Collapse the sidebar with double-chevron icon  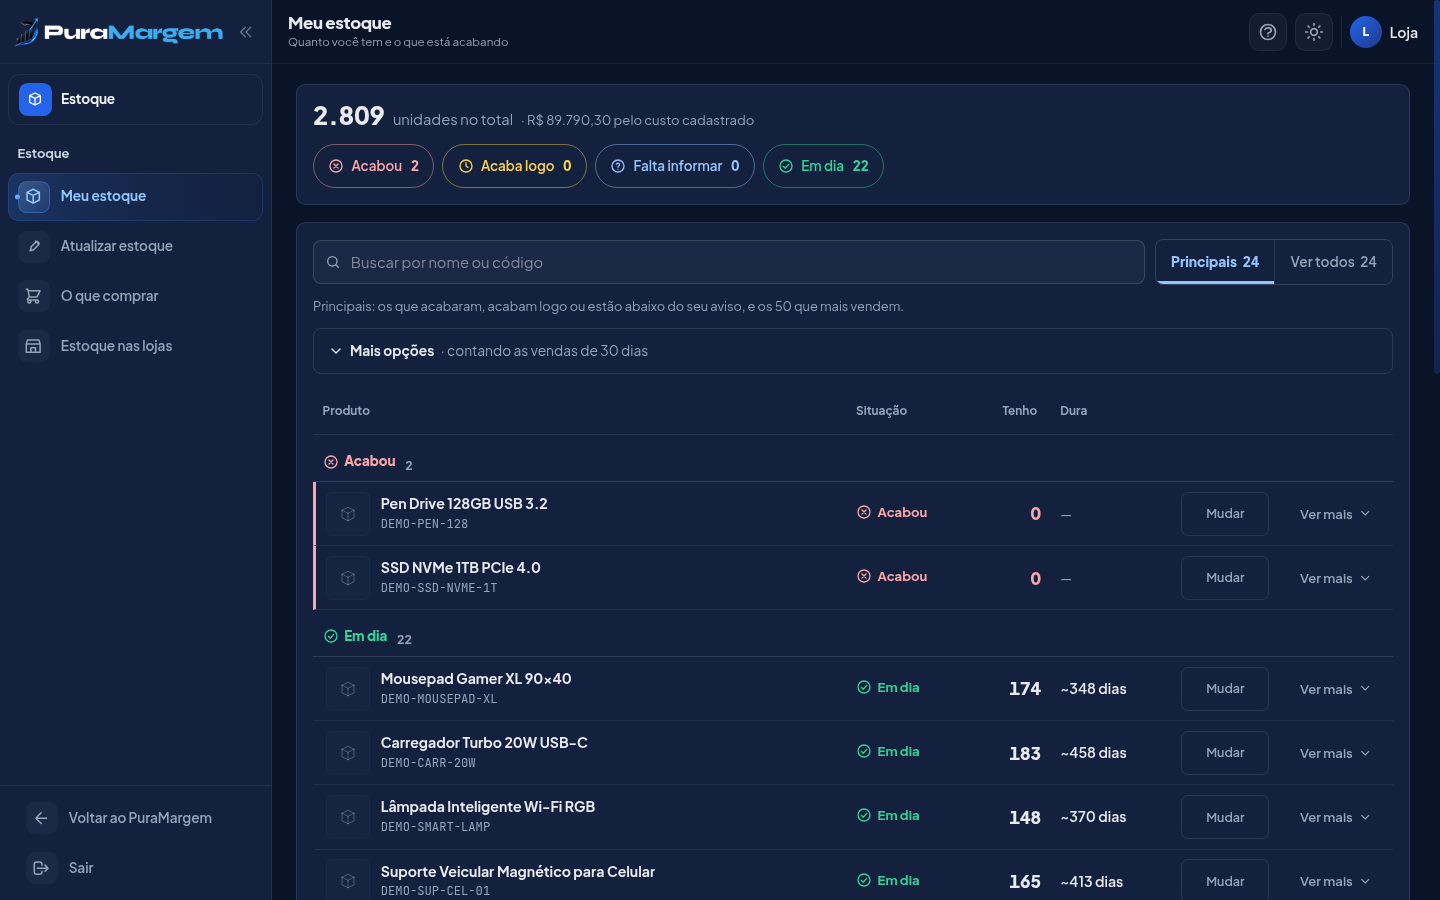coord(245,32)
